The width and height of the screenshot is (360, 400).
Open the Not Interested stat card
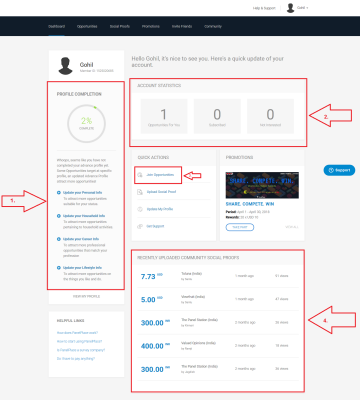[270, 116]
